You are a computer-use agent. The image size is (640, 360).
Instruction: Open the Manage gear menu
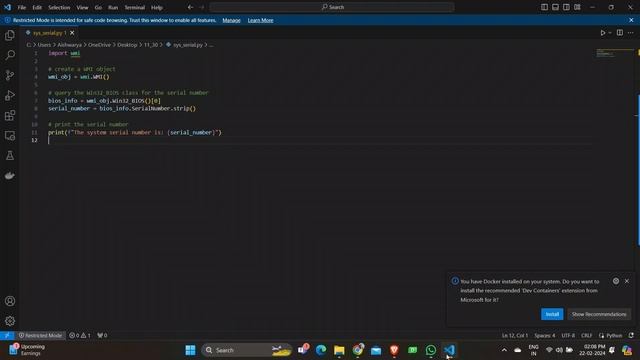[10, 321]
